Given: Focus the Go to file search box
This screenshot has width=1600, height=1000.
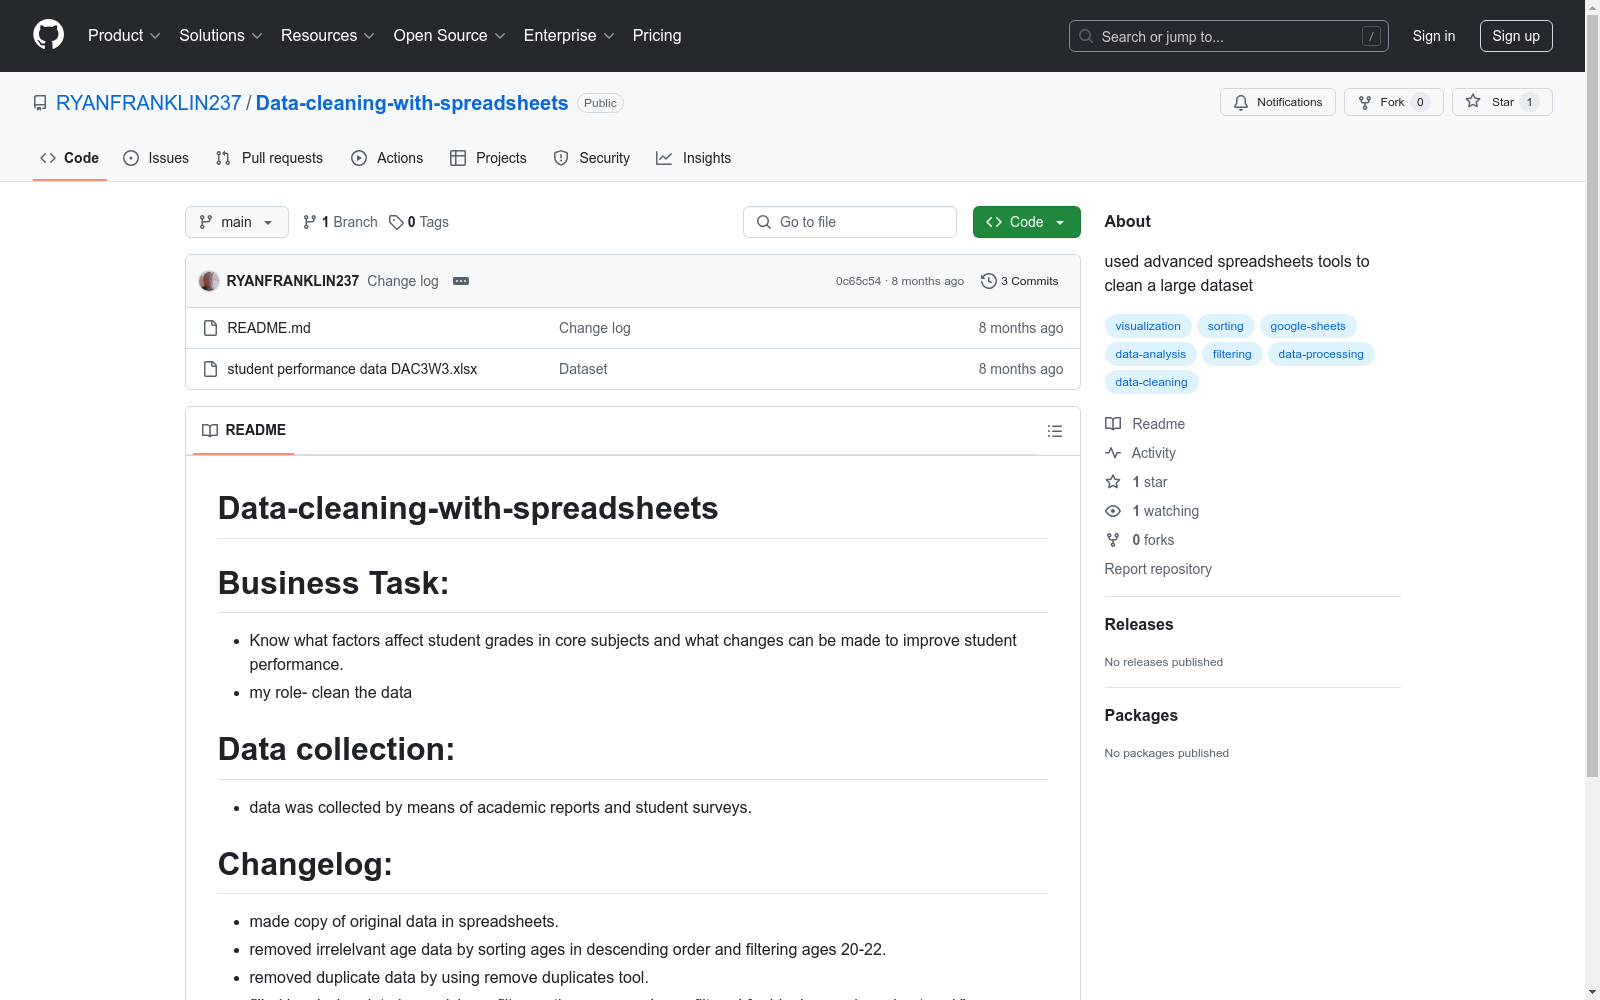Looking at the screenshot, I should [850, 222].
